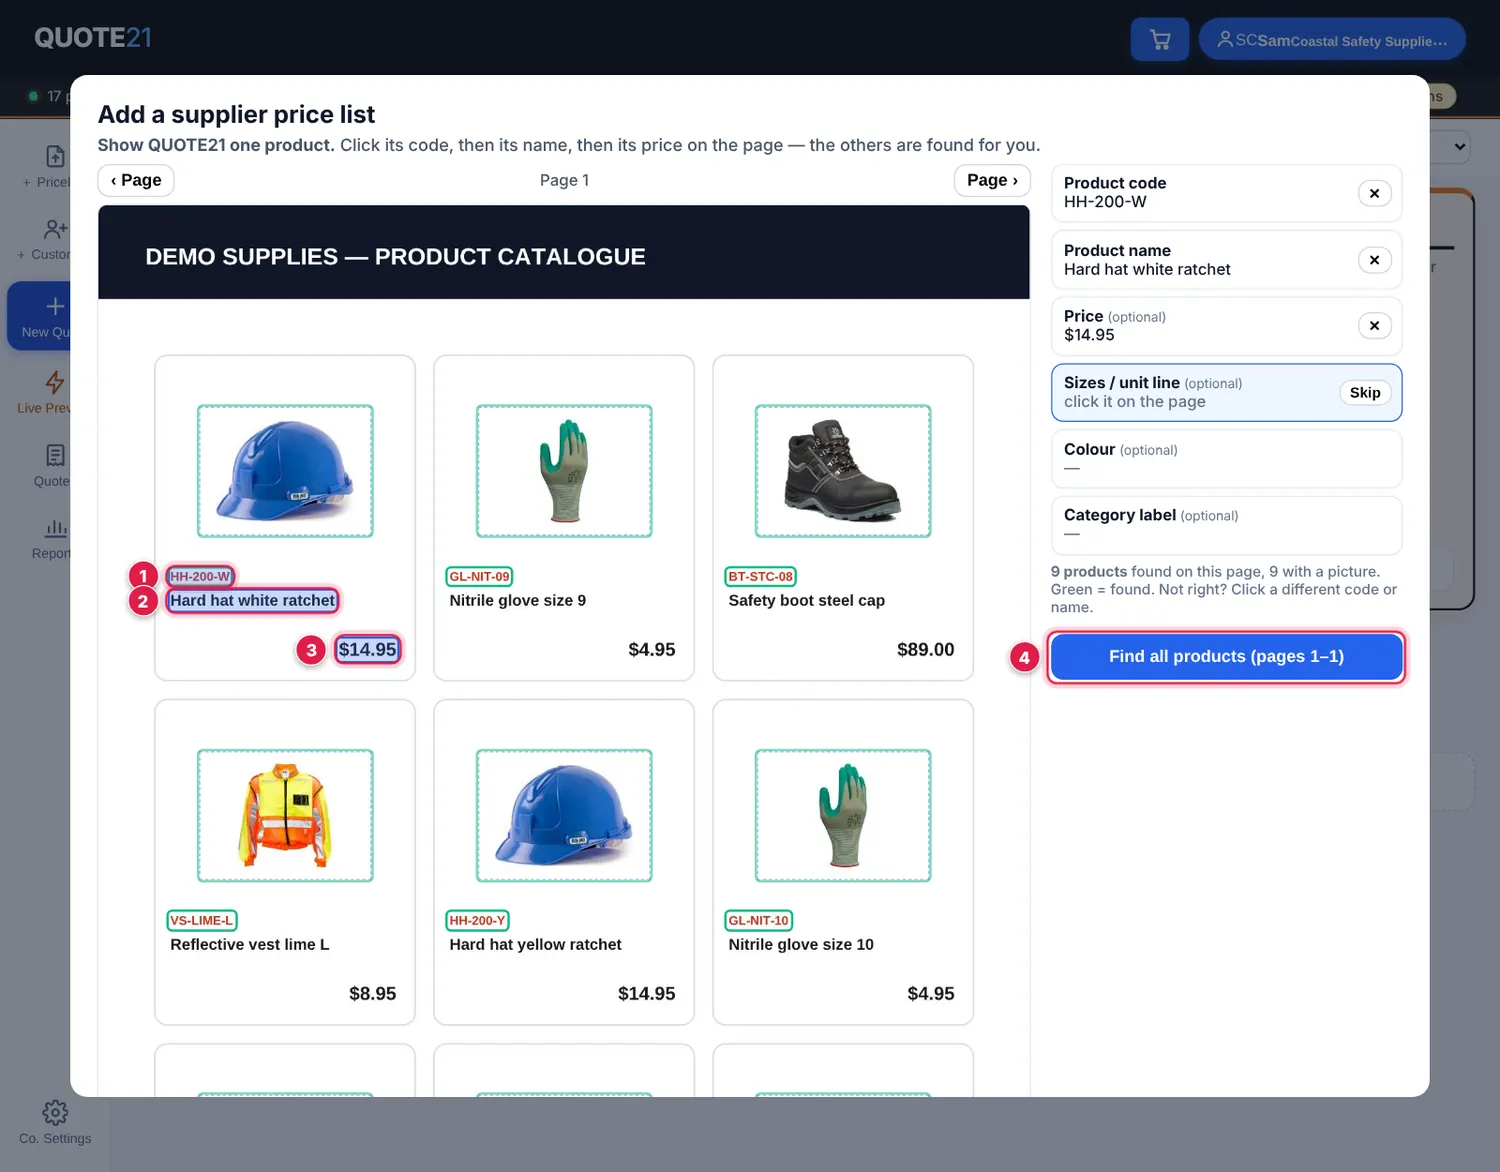1500x1172 pixels.
Task: Select the Reflective vest lime L image
Action: click(x=285, y=815)
